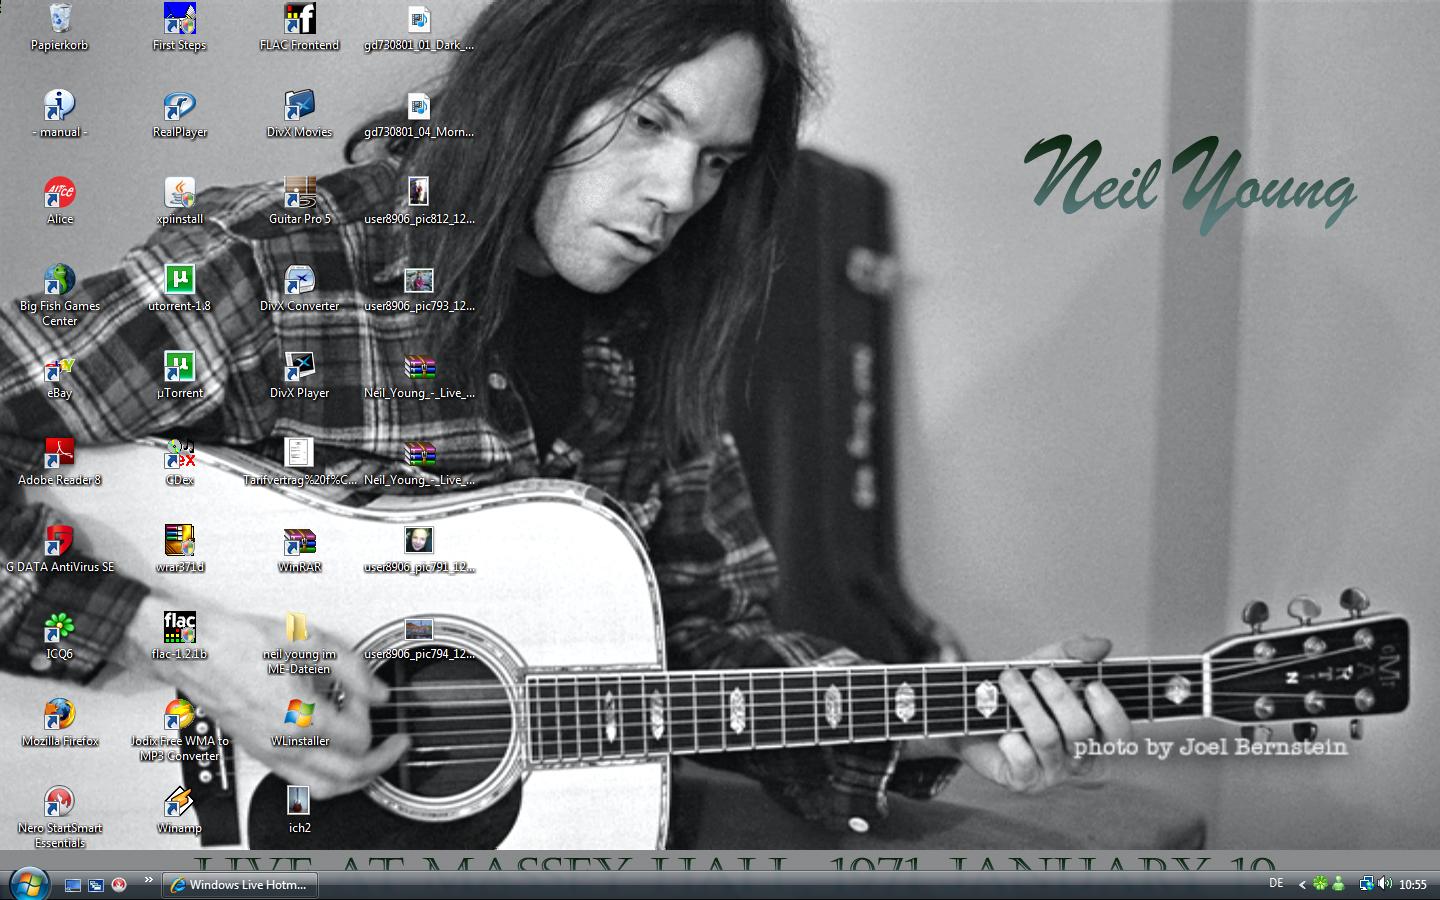Expand hidden Quick Launch items chevron

point(149,881)
